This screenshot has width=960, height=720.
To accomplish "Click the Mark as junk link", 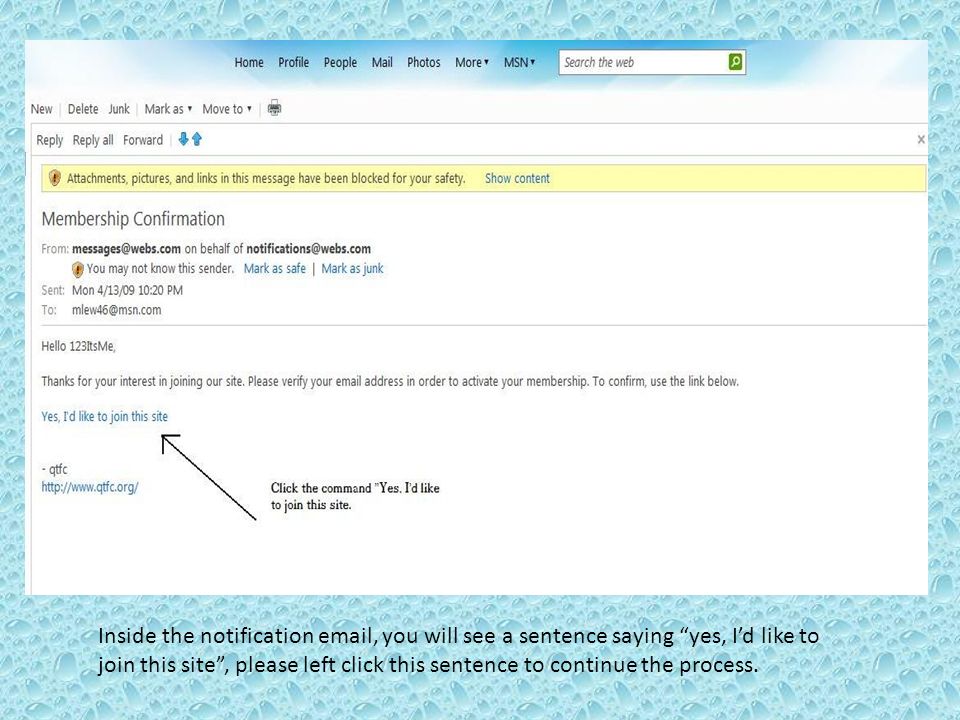I will [x=352, y=268].
